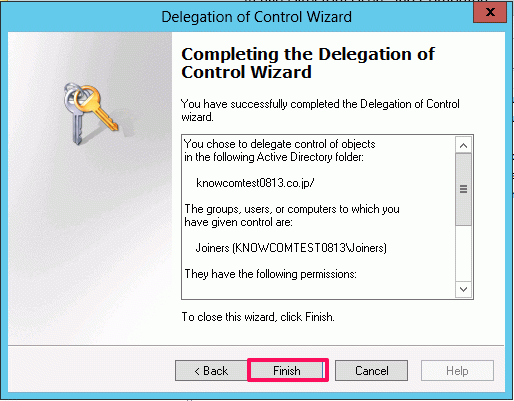Click the 'They have the following permissions' line
This screenshot has height=401, width=514.
click(270, 274)
